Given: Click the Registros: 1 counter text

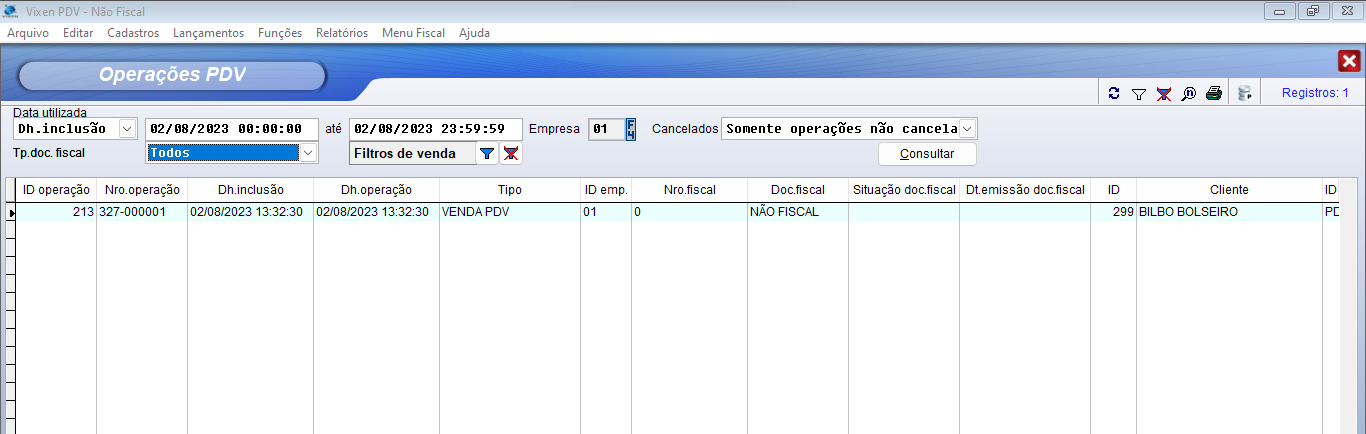Looking at the screenshot, I should point(1315,93).
